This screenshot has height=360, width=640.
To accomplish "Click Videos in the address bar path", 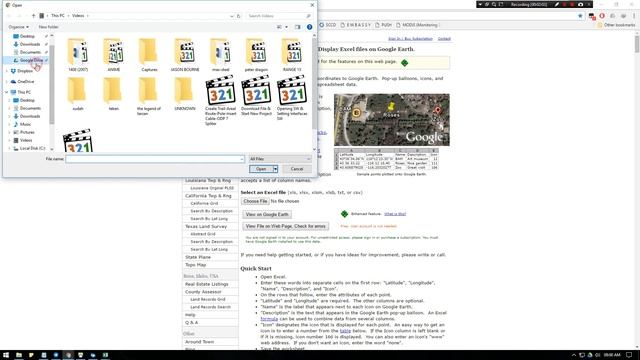I will tap(78, 16).
